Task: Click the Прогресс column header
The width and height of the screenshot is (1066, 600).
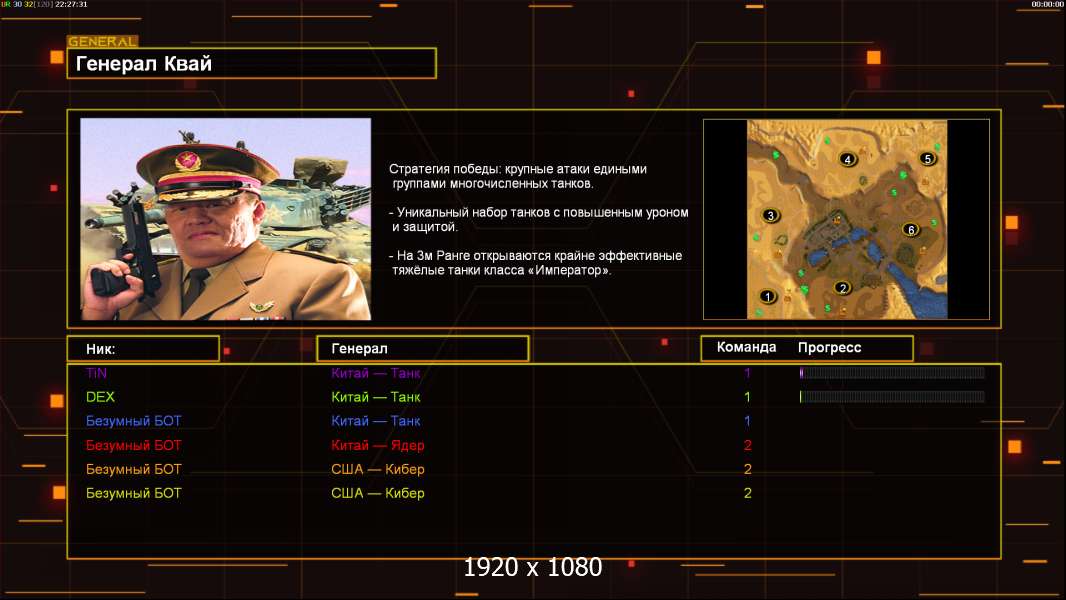Action: click(829, 348)
